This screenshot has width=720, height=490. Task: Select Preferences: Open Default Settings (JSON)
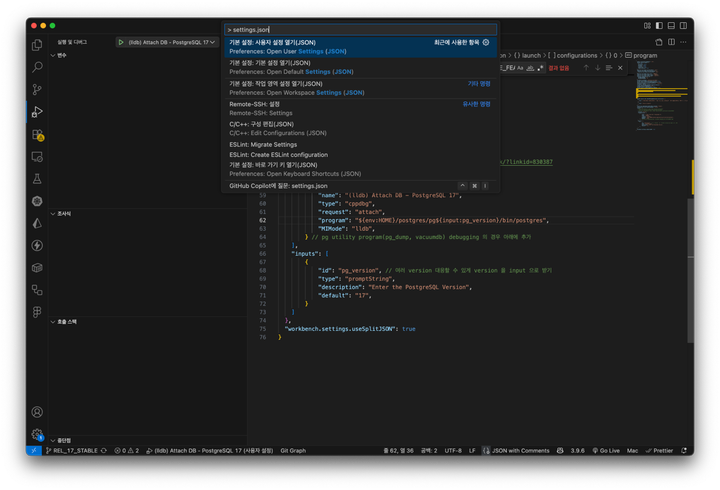[360, 68]
